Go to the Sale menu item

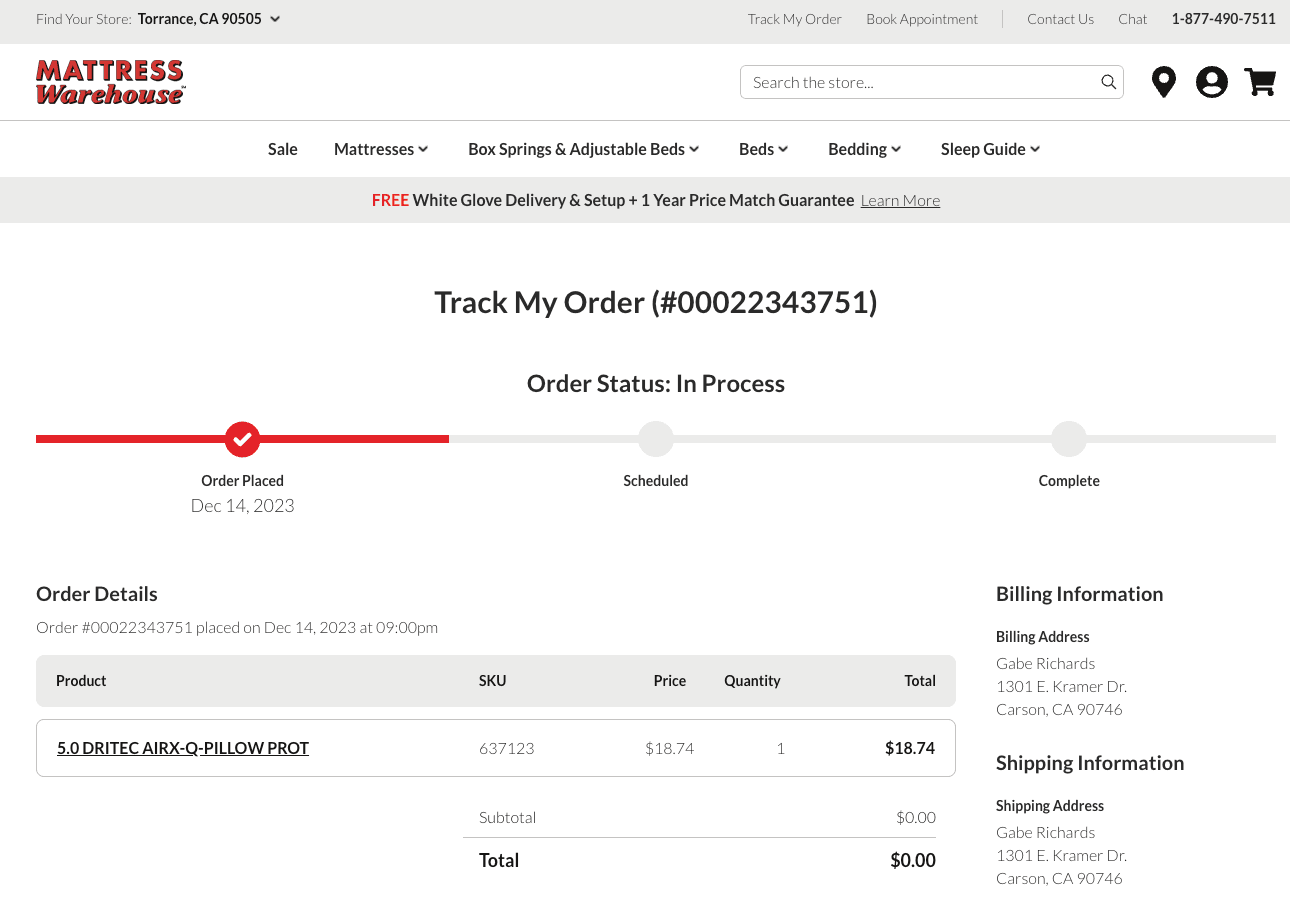pyautogui.click(x=283, y=149)
